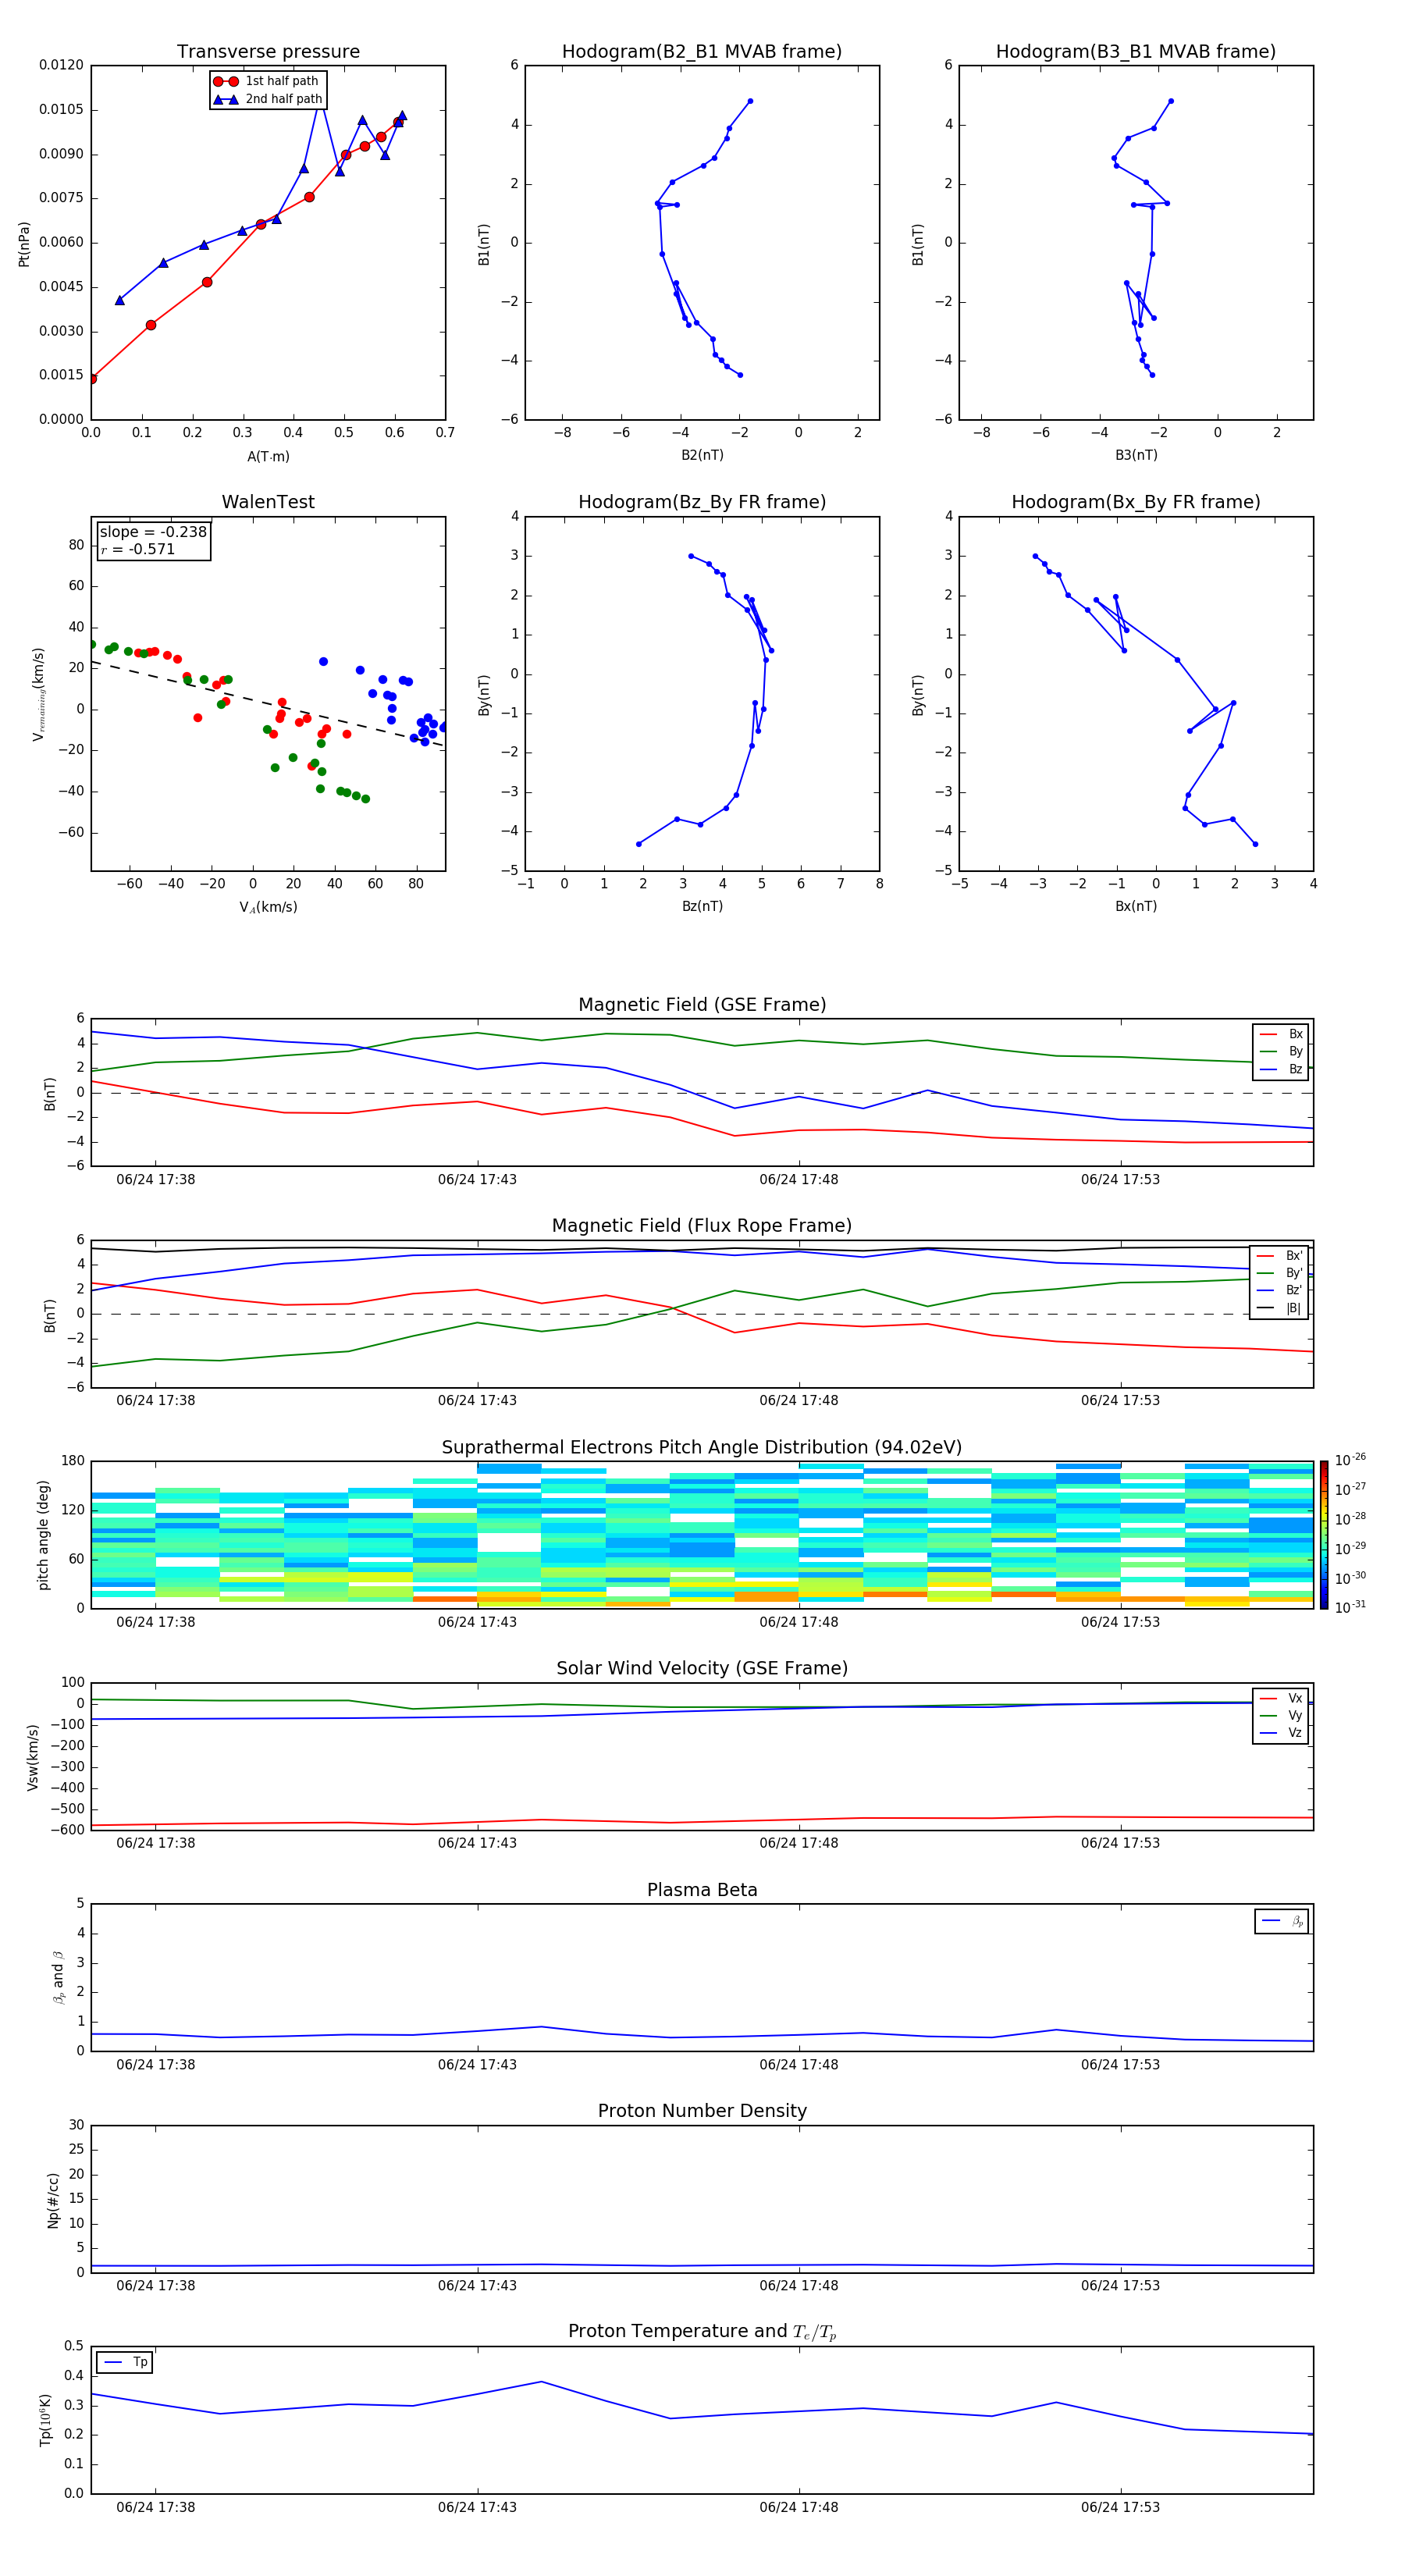Click 'Proton Number Density' plot title
This screenshot has height=2576, width=1405.
pyautogui.click(x=702, y=2111)
